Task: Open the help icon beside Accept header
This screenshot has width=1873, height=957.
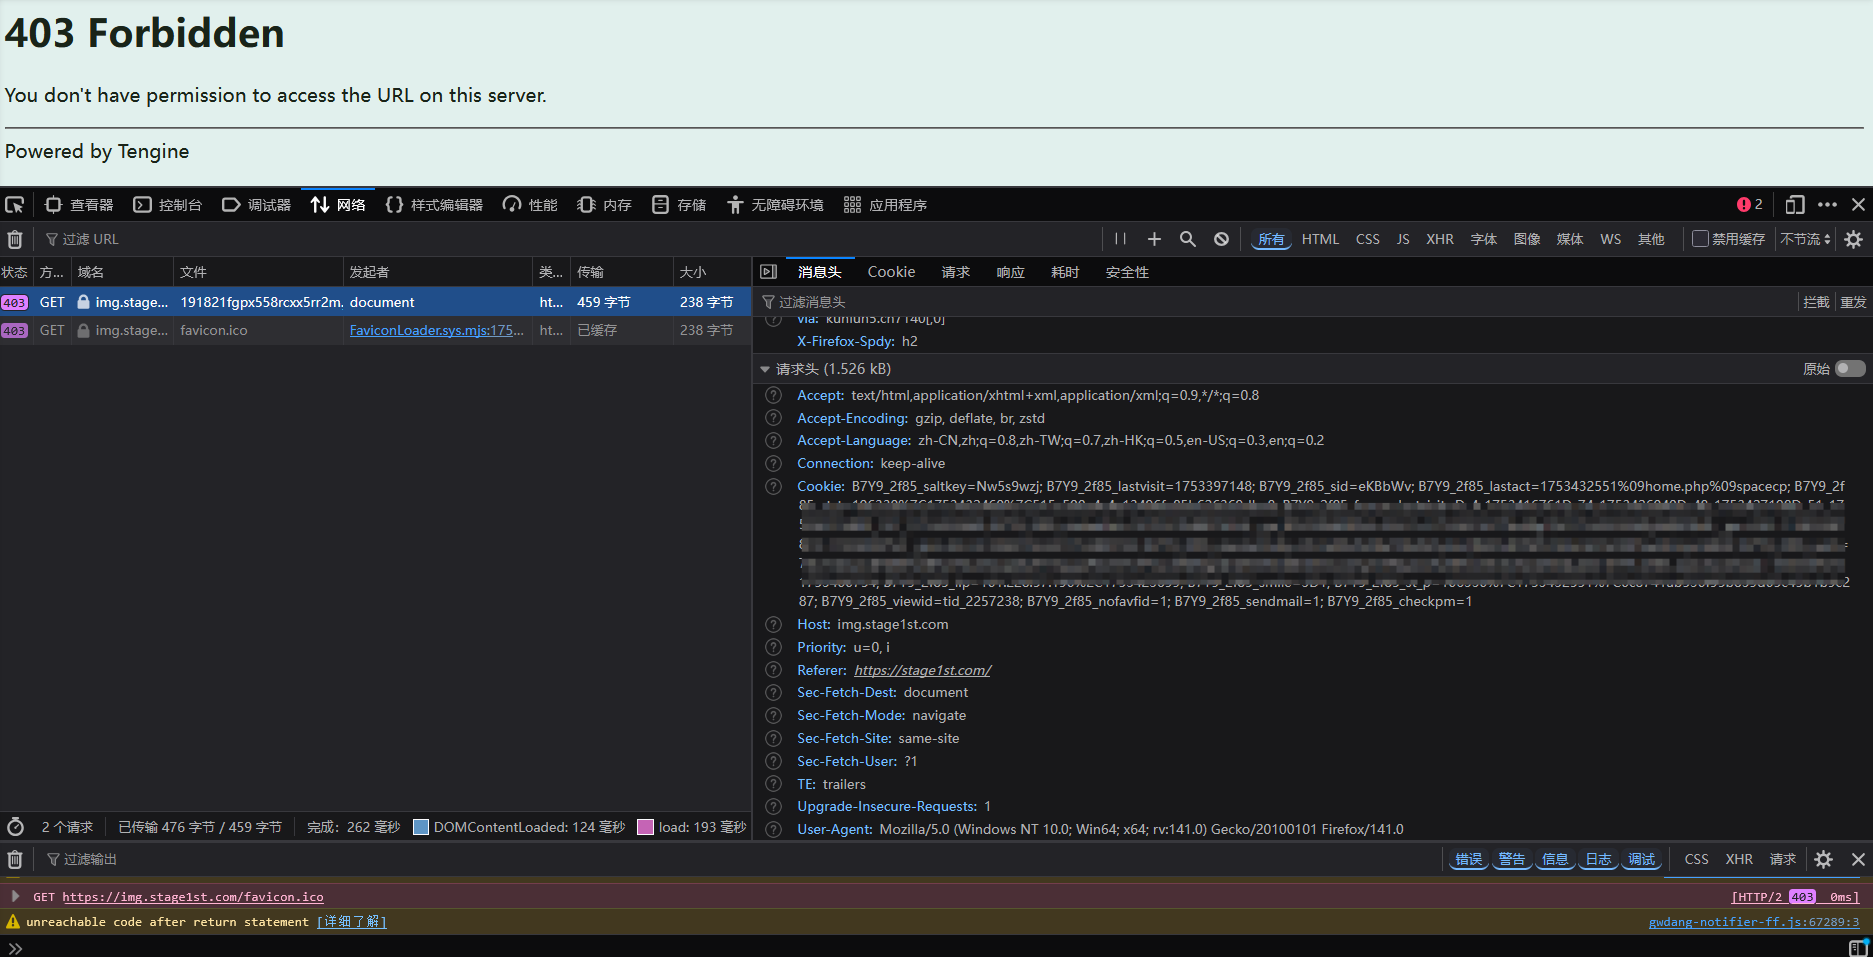Action: (773, 395)
